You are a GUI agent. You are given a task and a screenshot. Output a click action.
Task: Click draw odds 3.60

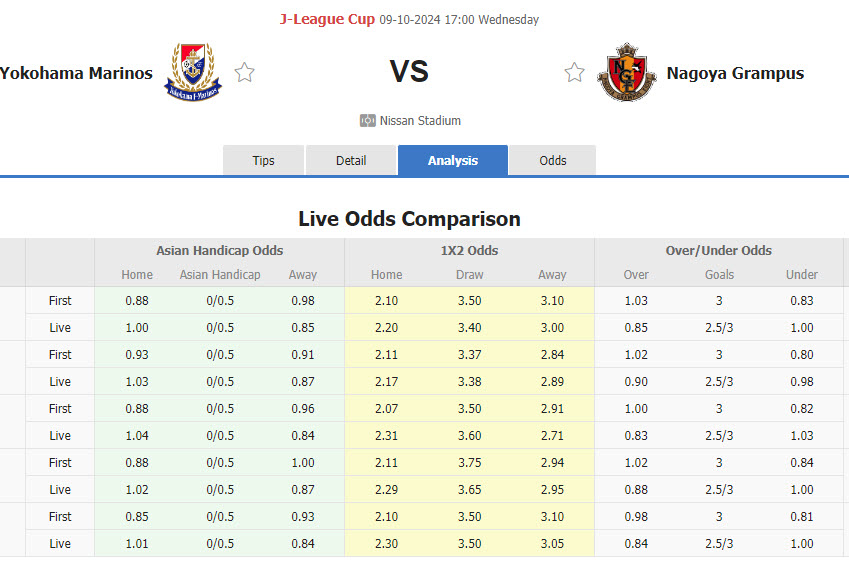(x=469, y=436)
